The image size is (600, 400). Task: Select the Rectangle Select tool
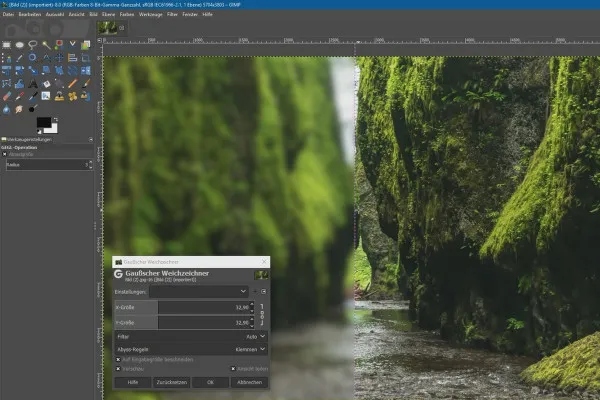click(x=8, y=44)
